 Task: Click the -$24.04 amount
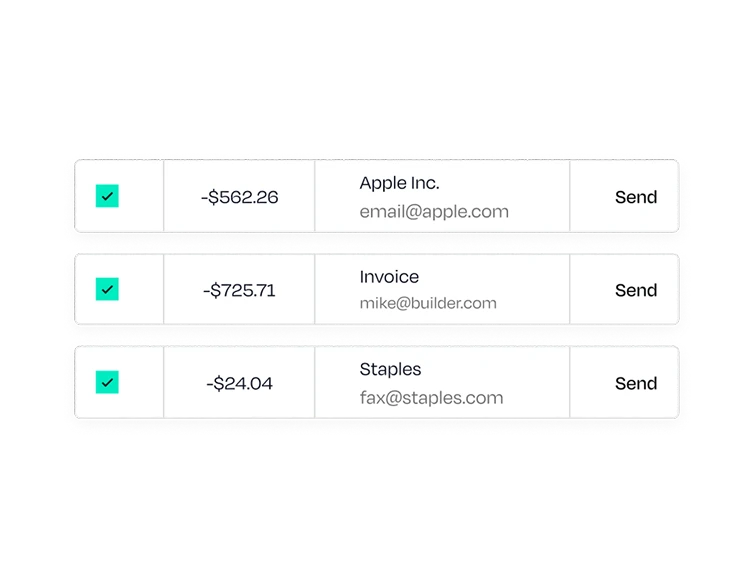click(239, 383)
